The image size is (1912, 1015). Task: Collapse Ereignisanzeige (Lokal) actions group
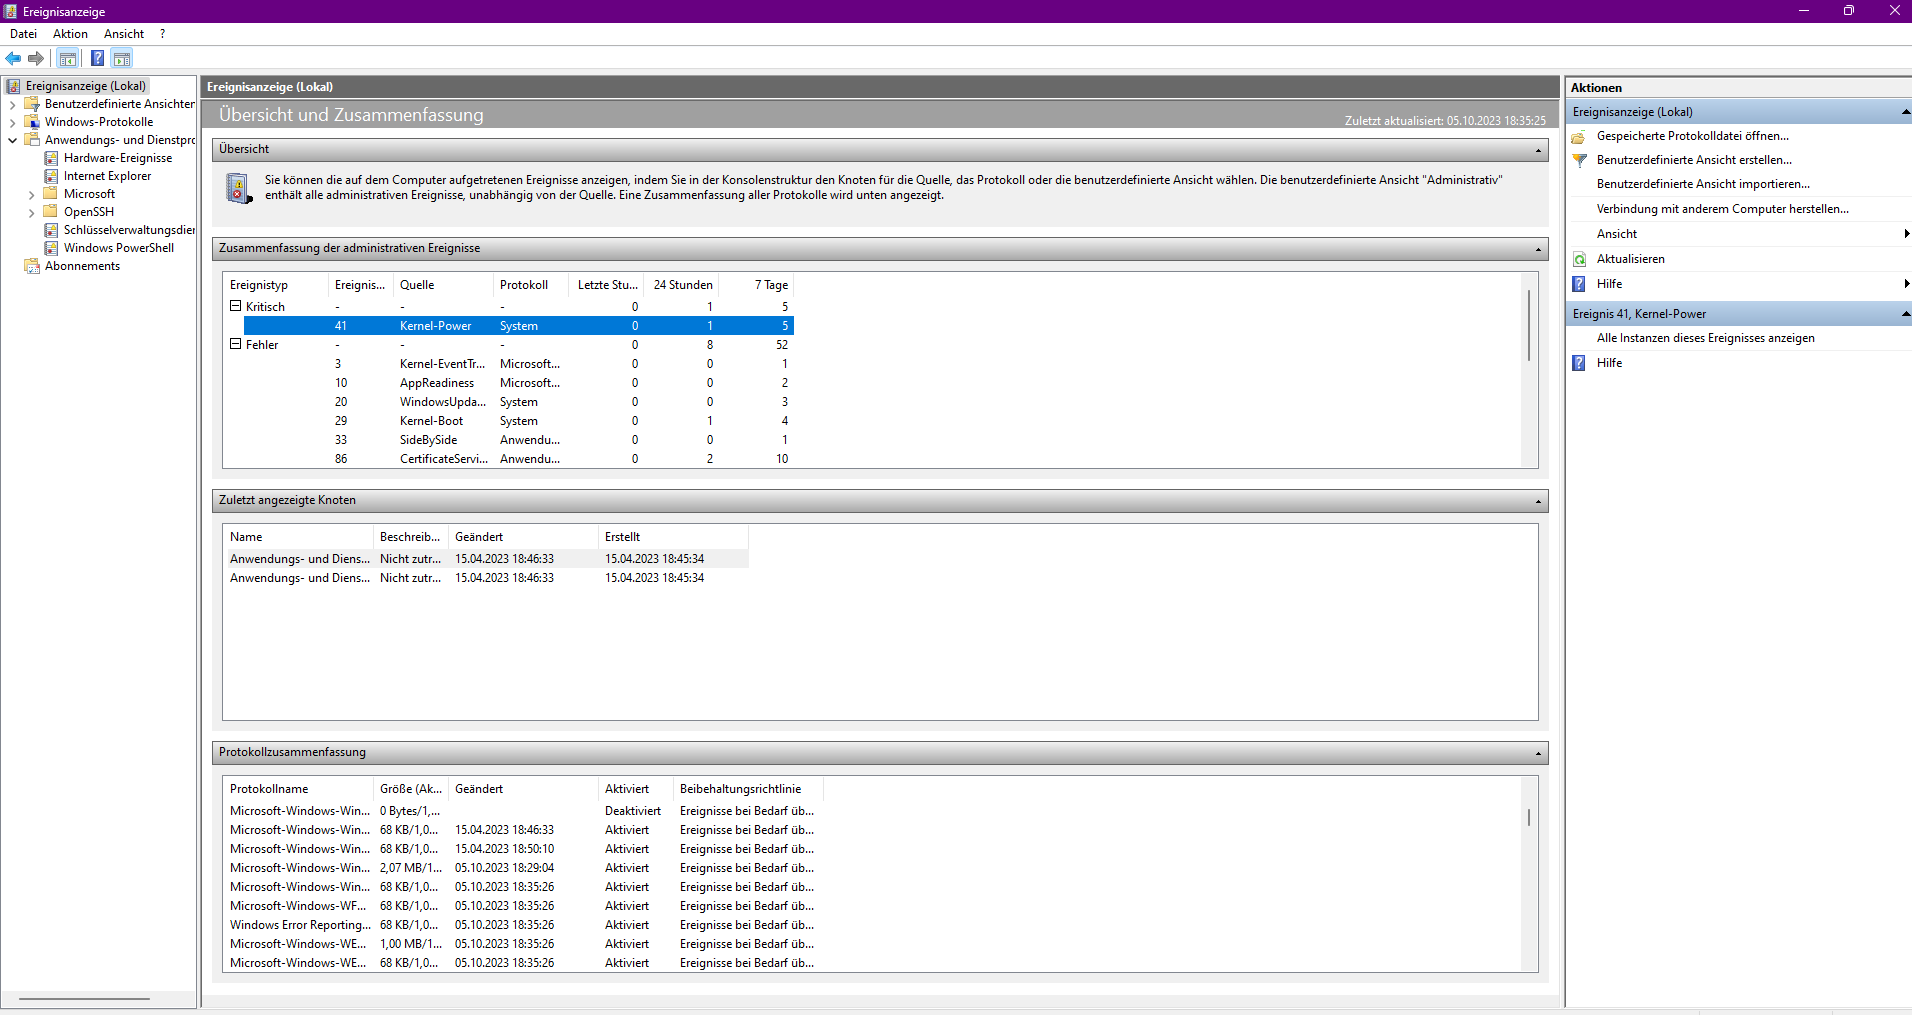[1905, 112]
